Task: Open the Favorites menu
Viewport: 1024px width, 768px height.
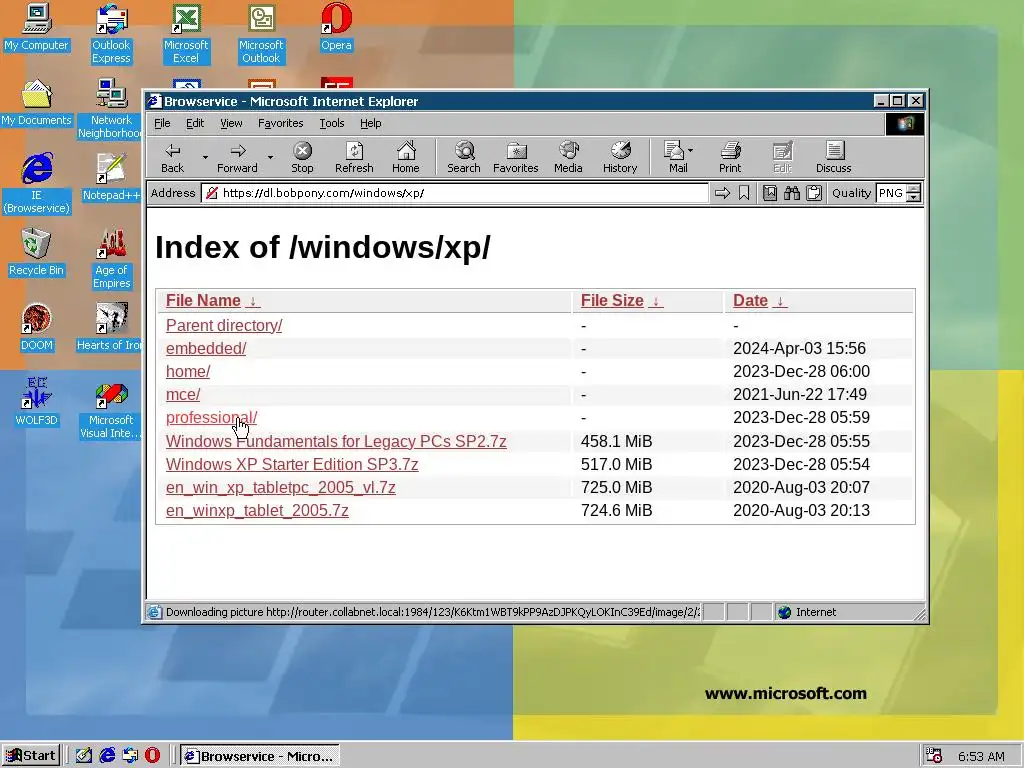Action: (x=281, y=123)
